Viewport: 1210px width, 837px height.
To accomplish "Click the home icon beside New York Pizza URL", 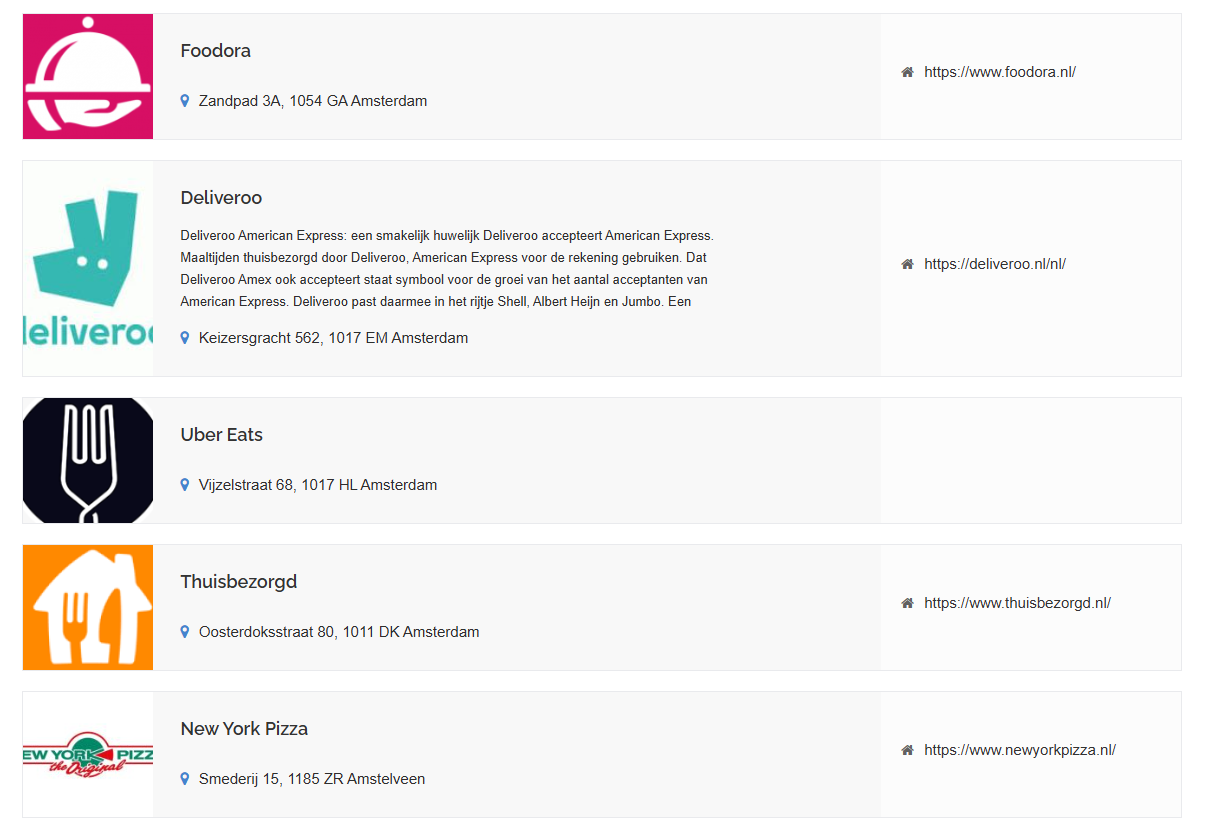I will coord(907,750).
